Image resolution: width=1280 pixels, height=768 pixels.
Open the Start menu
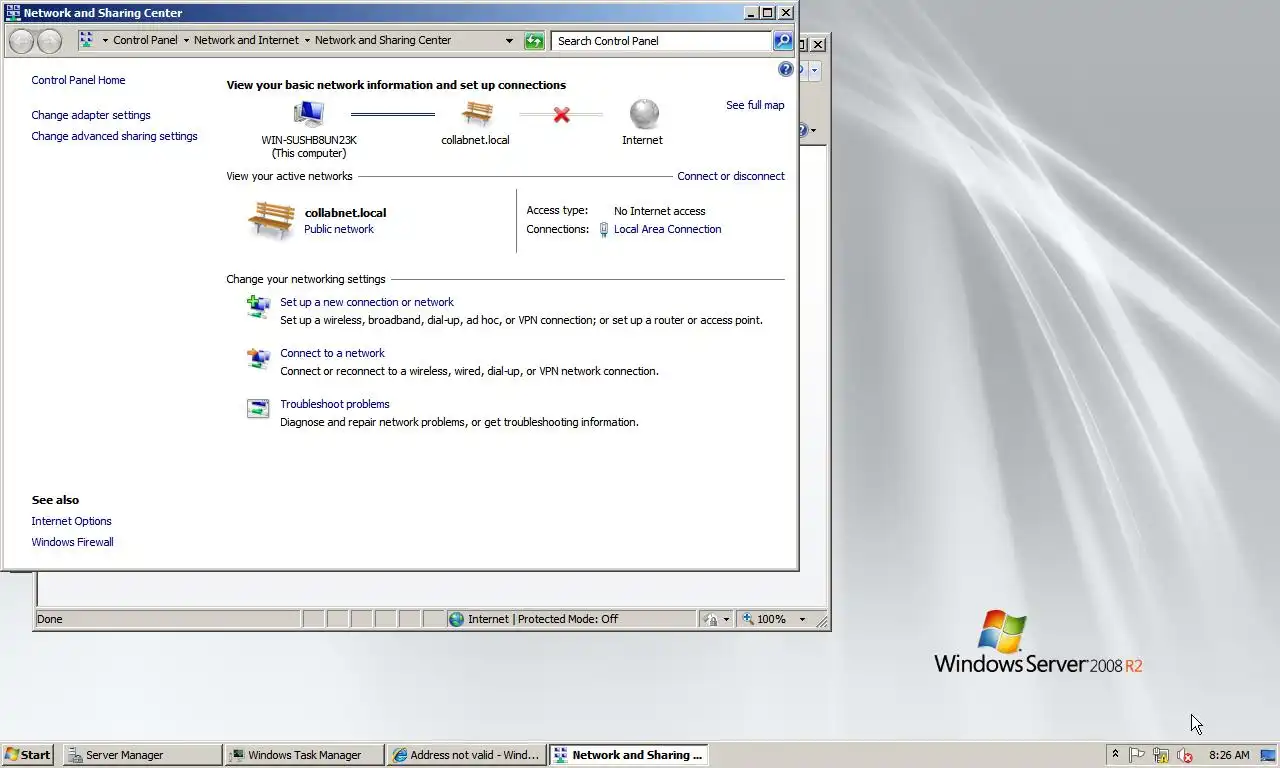[x=28, y=755]
